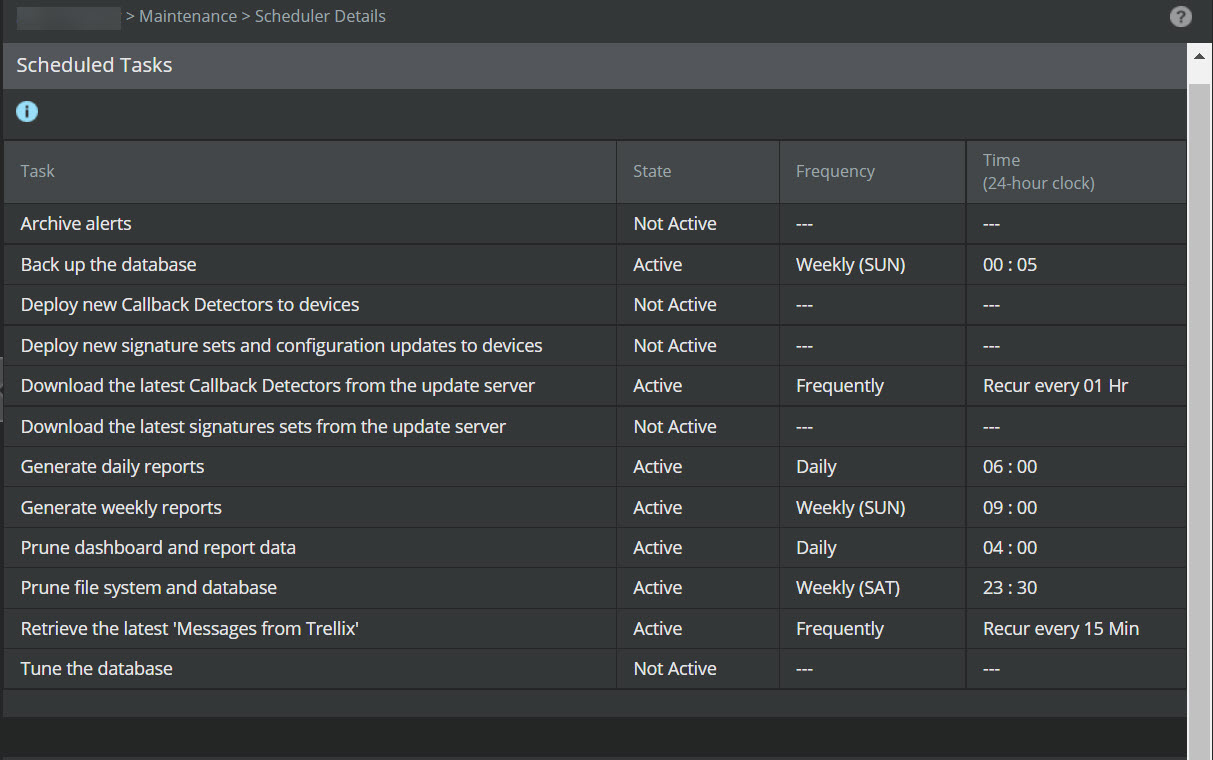
Task: Click the '00 : 05' backup time
Action: pos(1010,265)
